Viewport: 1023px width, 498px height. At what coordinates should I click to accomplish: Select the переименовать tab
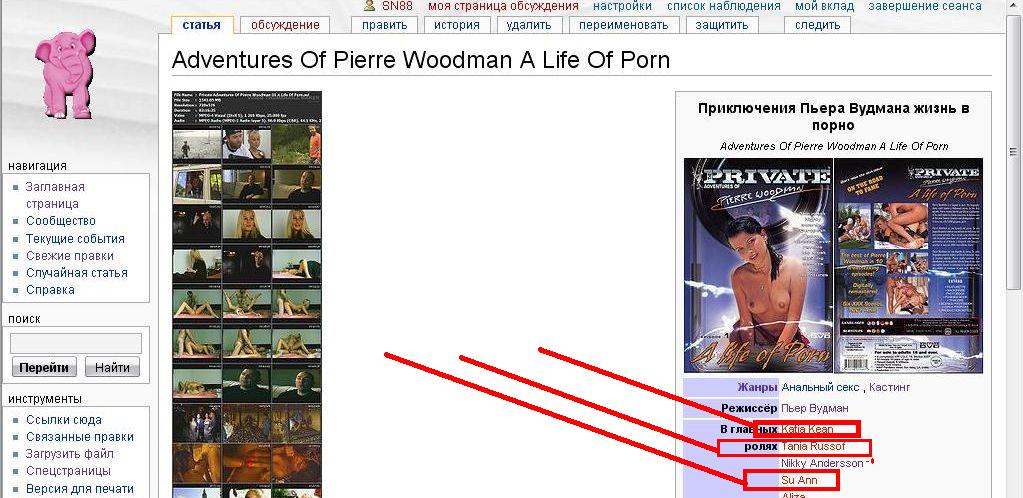click(624, 25)
